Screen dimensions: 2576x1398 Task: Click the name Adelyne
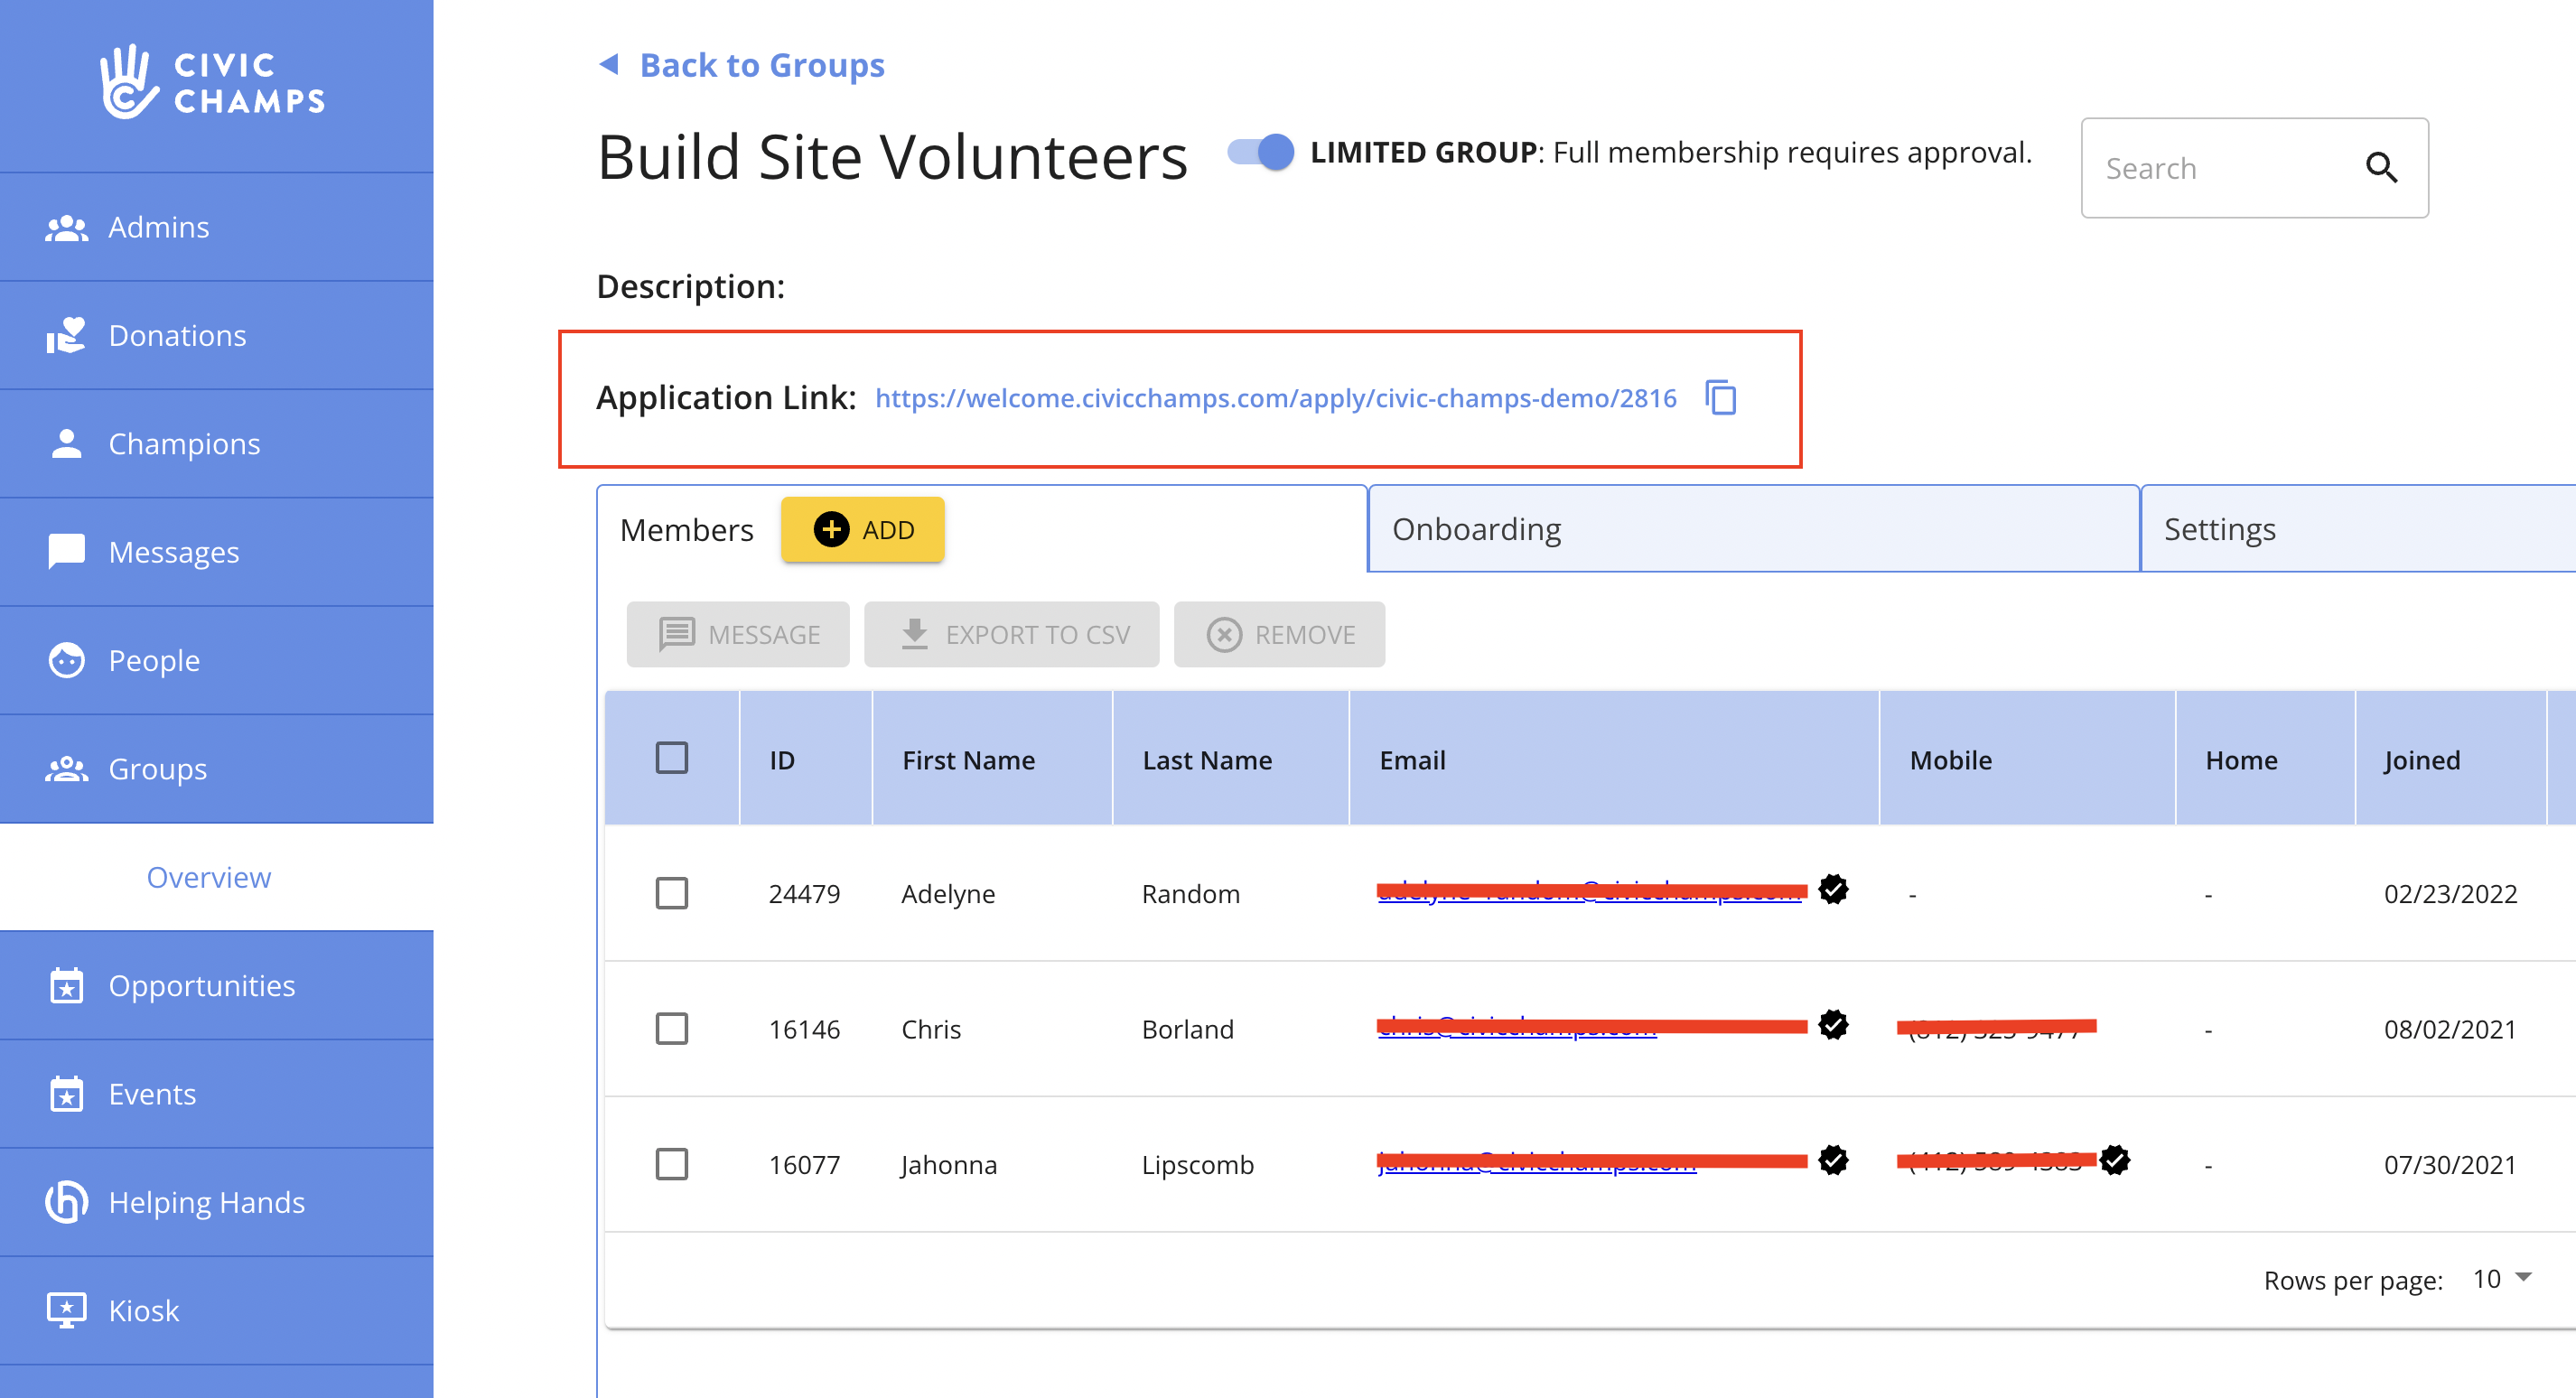948,894
